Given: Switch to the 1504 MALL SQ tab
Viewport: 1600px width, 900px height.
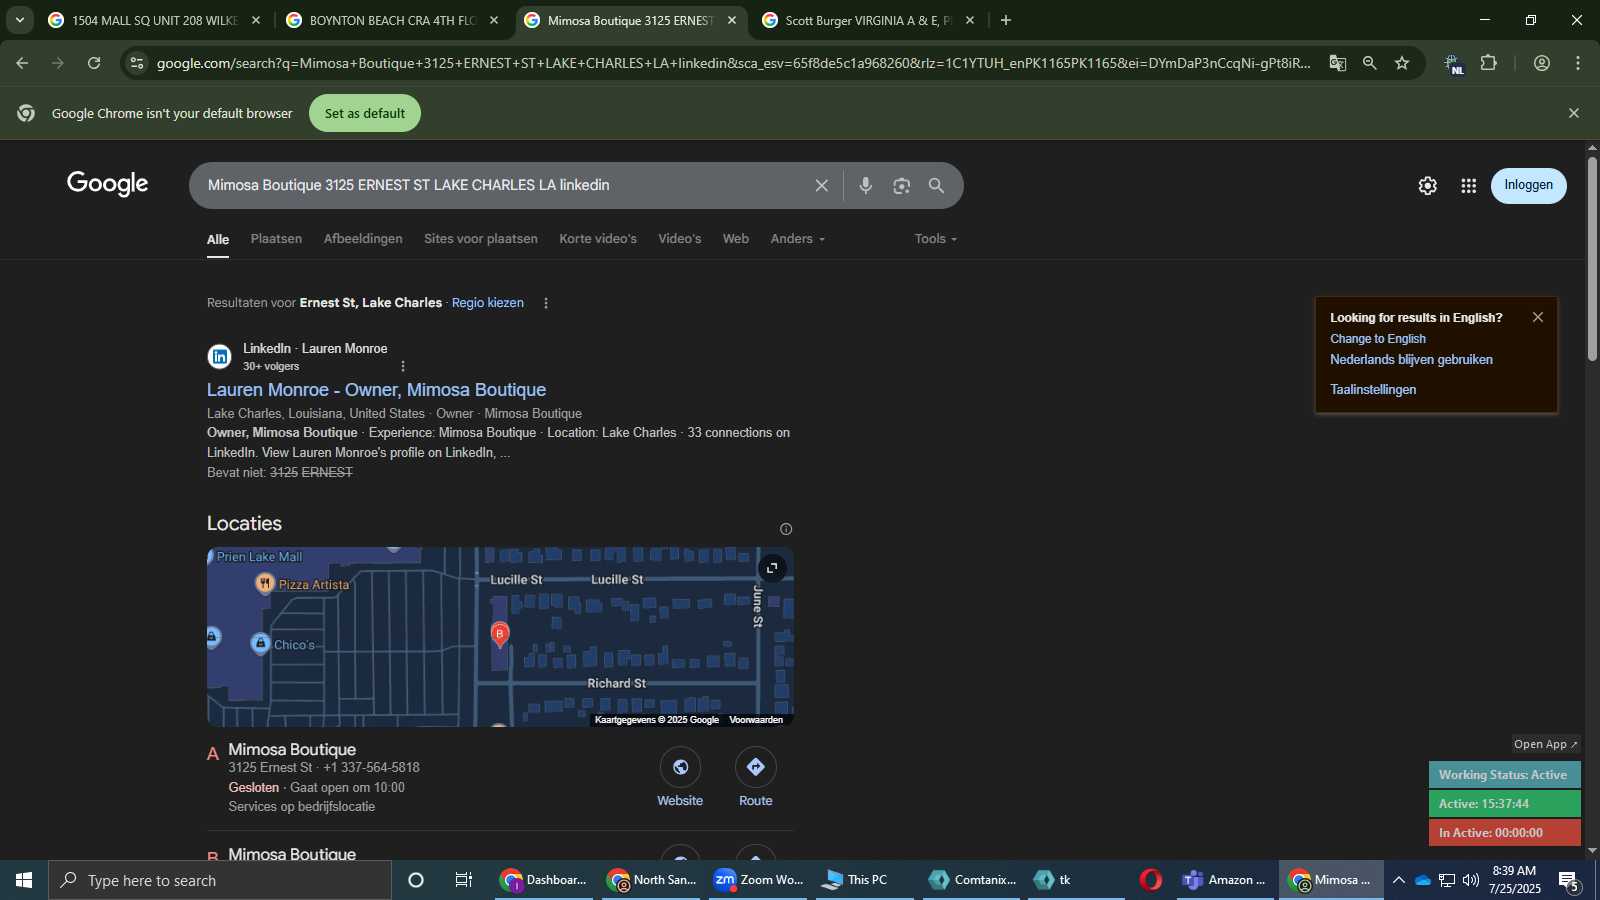Looking at the screenshot, I should 154,20.
